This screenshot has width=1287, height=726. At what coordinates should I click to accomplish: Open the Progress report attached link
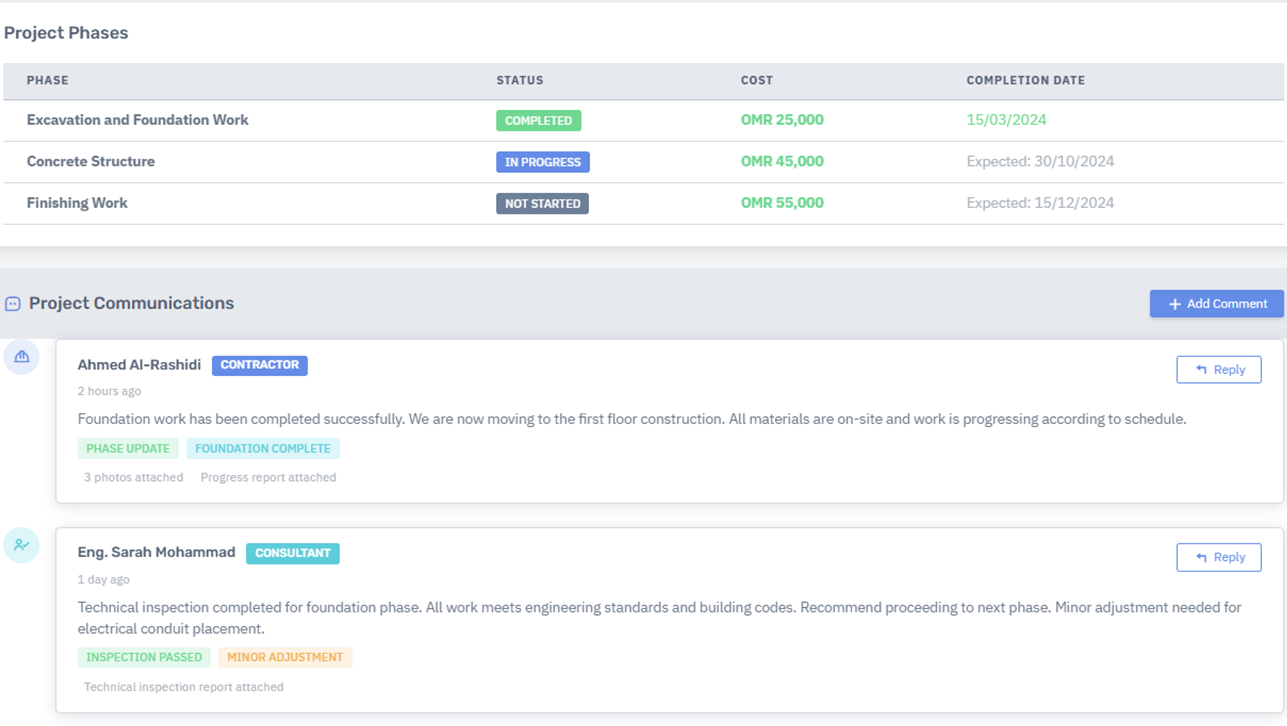tap(268, 478)
